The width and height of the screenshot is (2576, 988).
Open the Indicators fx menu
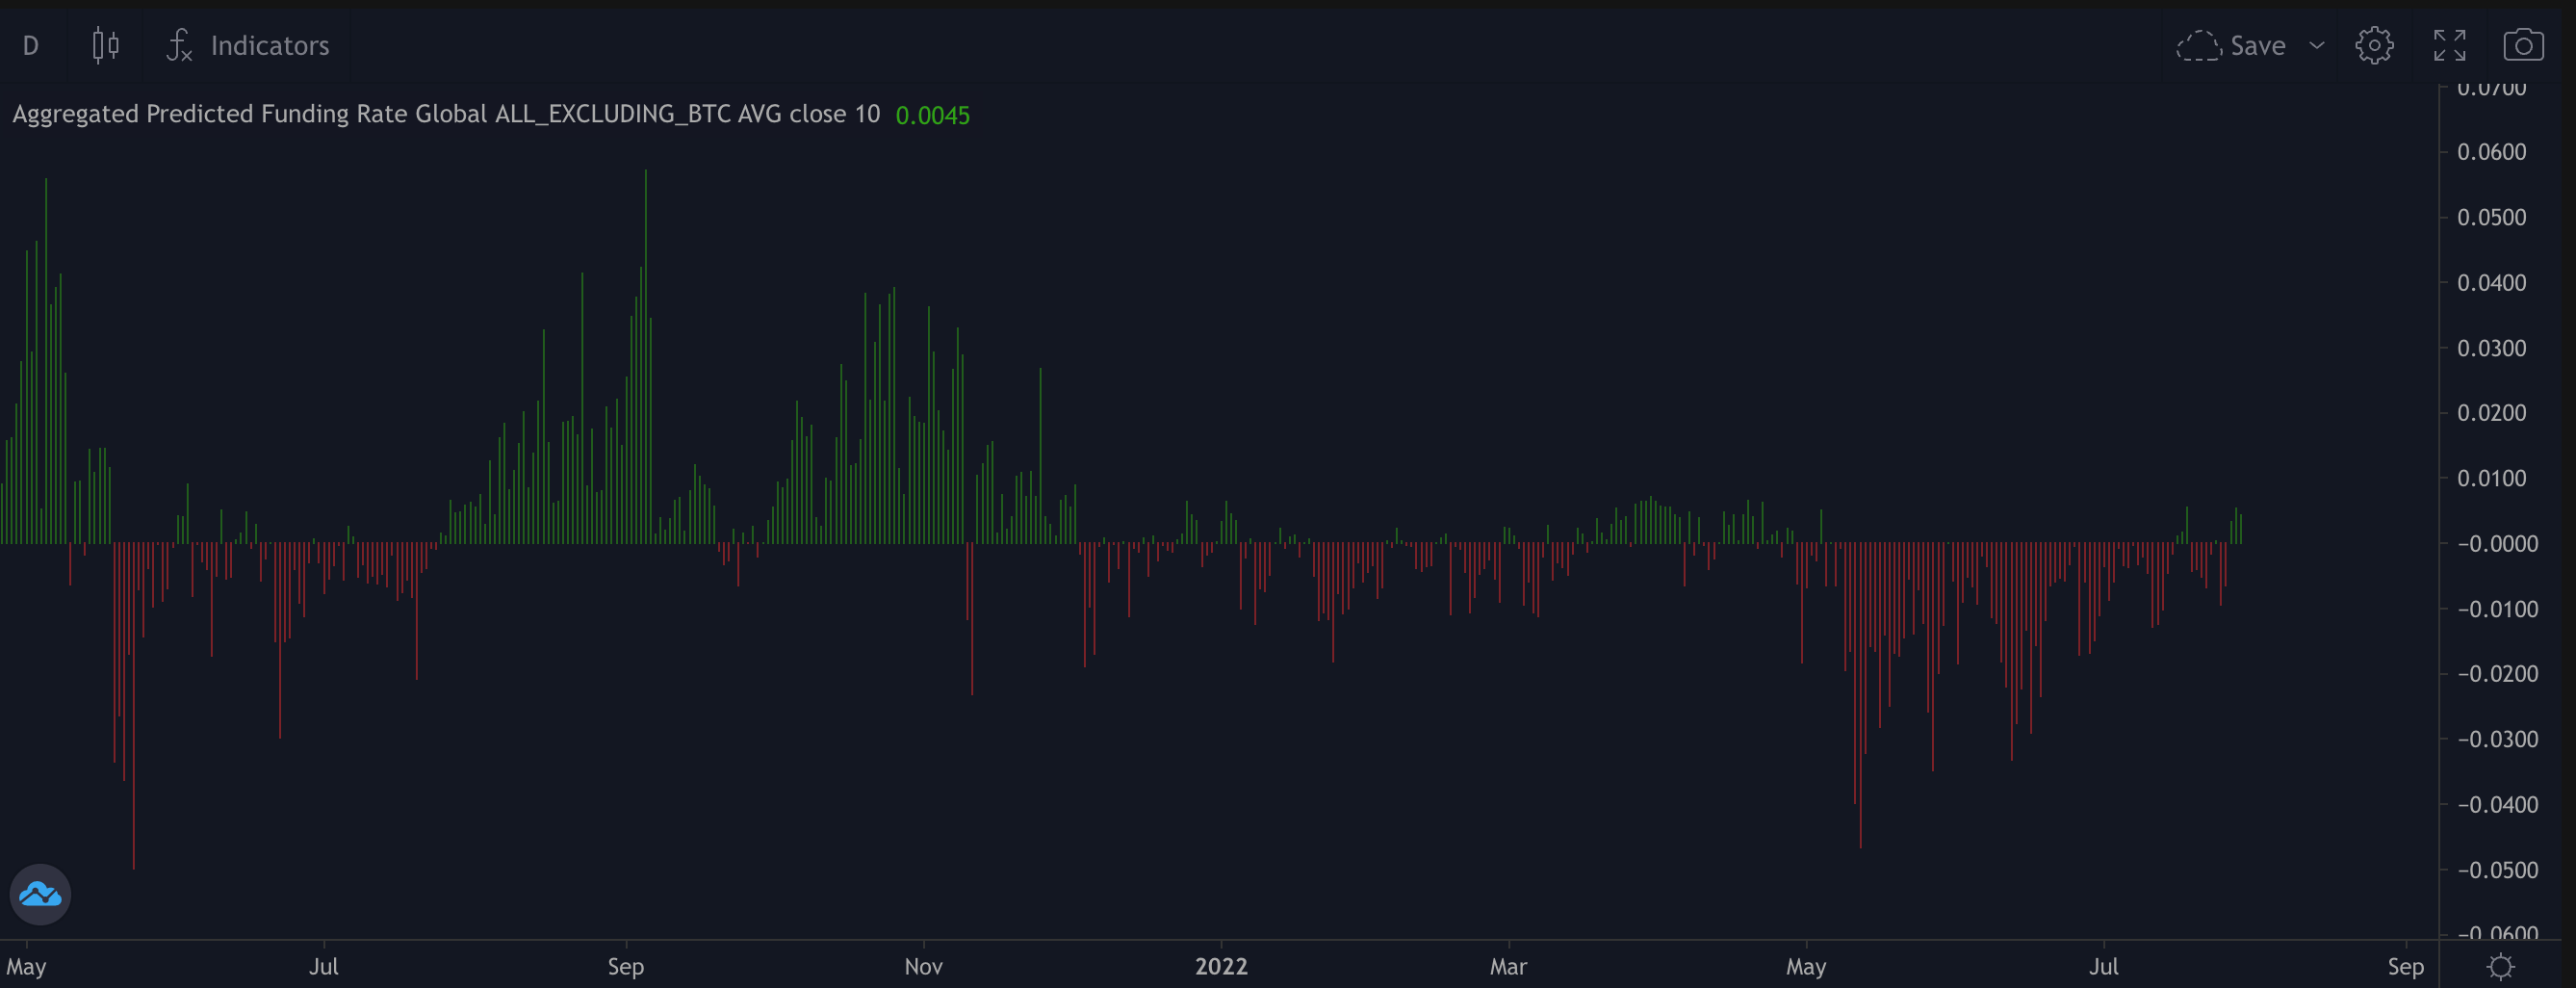248,45
